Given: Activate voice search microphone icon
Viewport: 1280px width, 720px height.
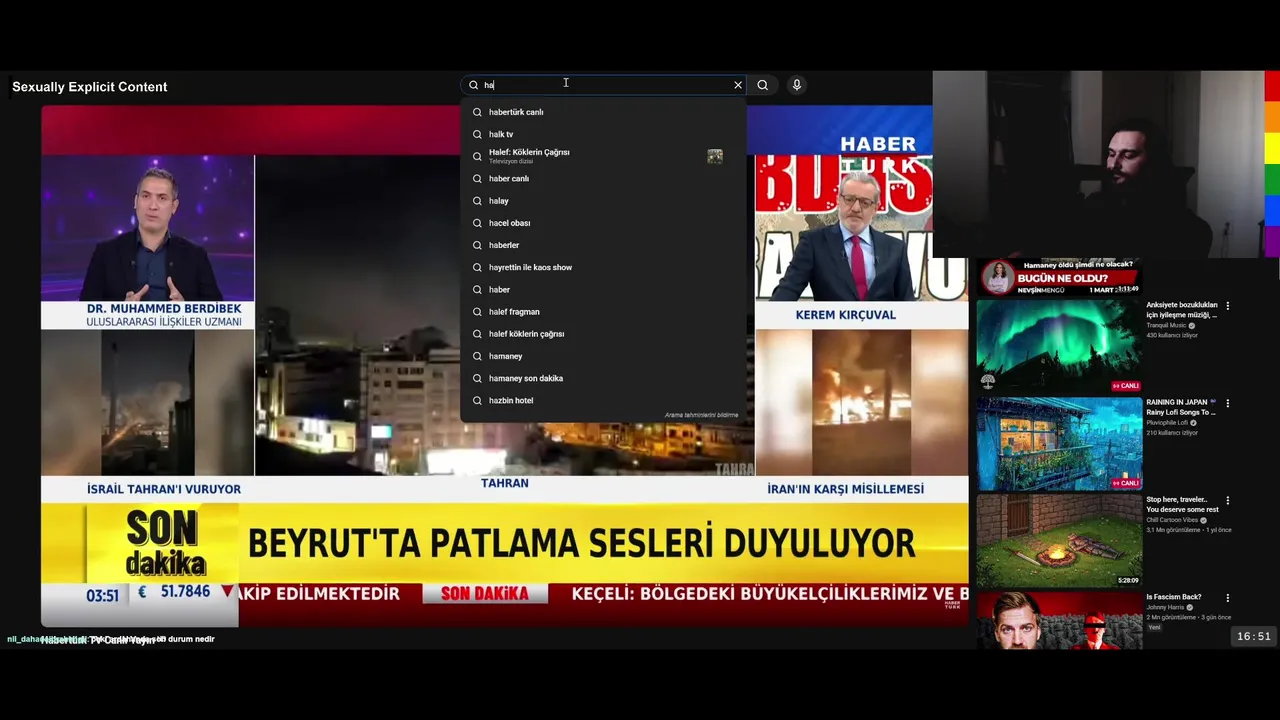Looking at the screenshot, I should point(797,85).
